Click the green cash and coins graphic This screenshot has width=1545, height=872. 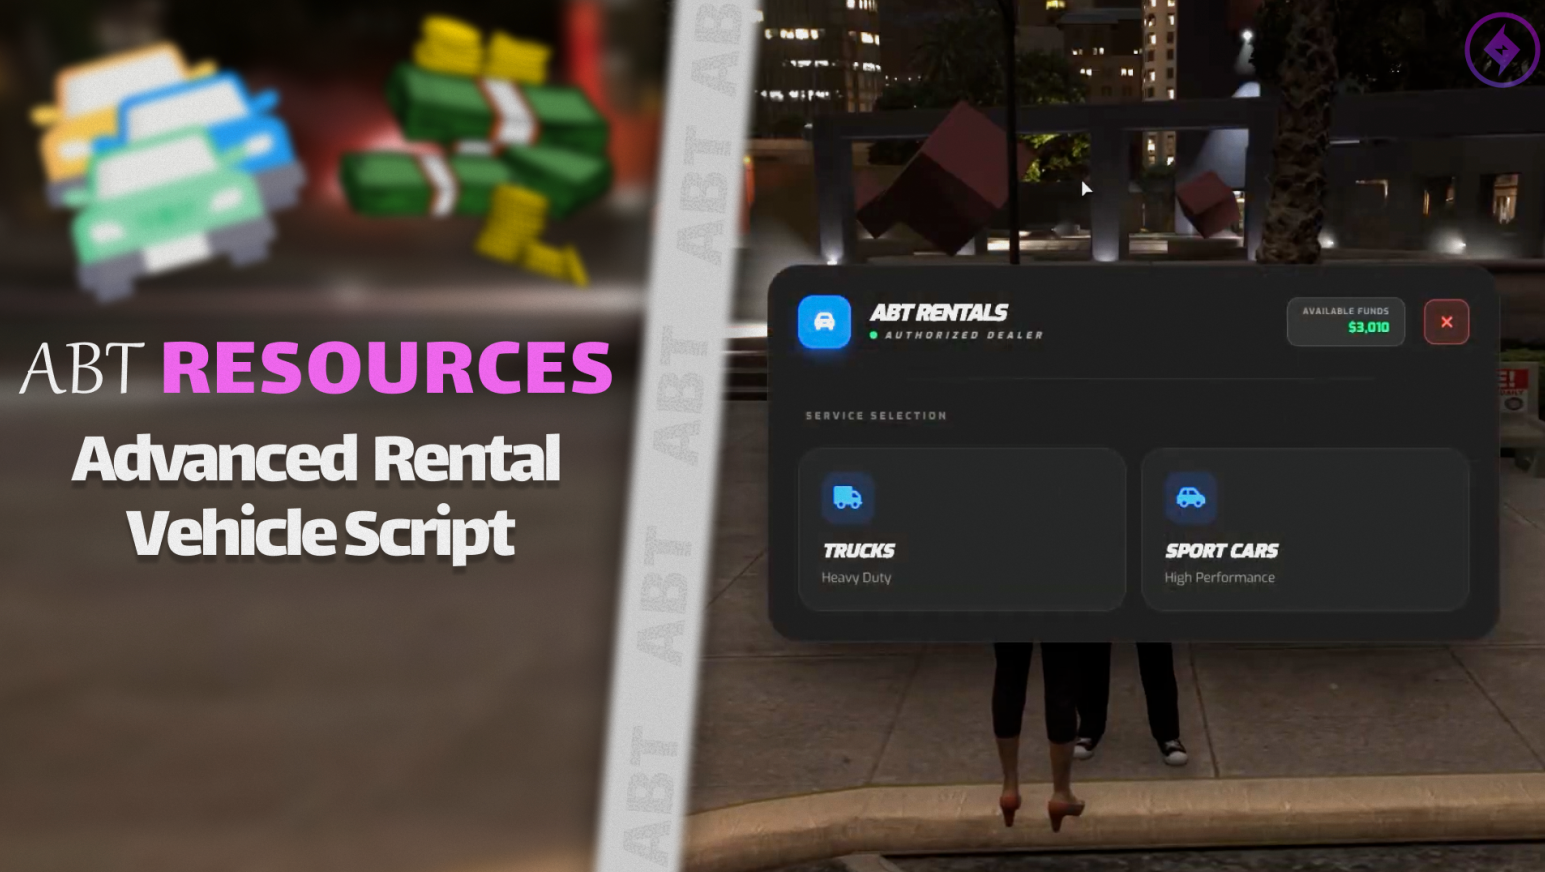click(x=480, y=140)
